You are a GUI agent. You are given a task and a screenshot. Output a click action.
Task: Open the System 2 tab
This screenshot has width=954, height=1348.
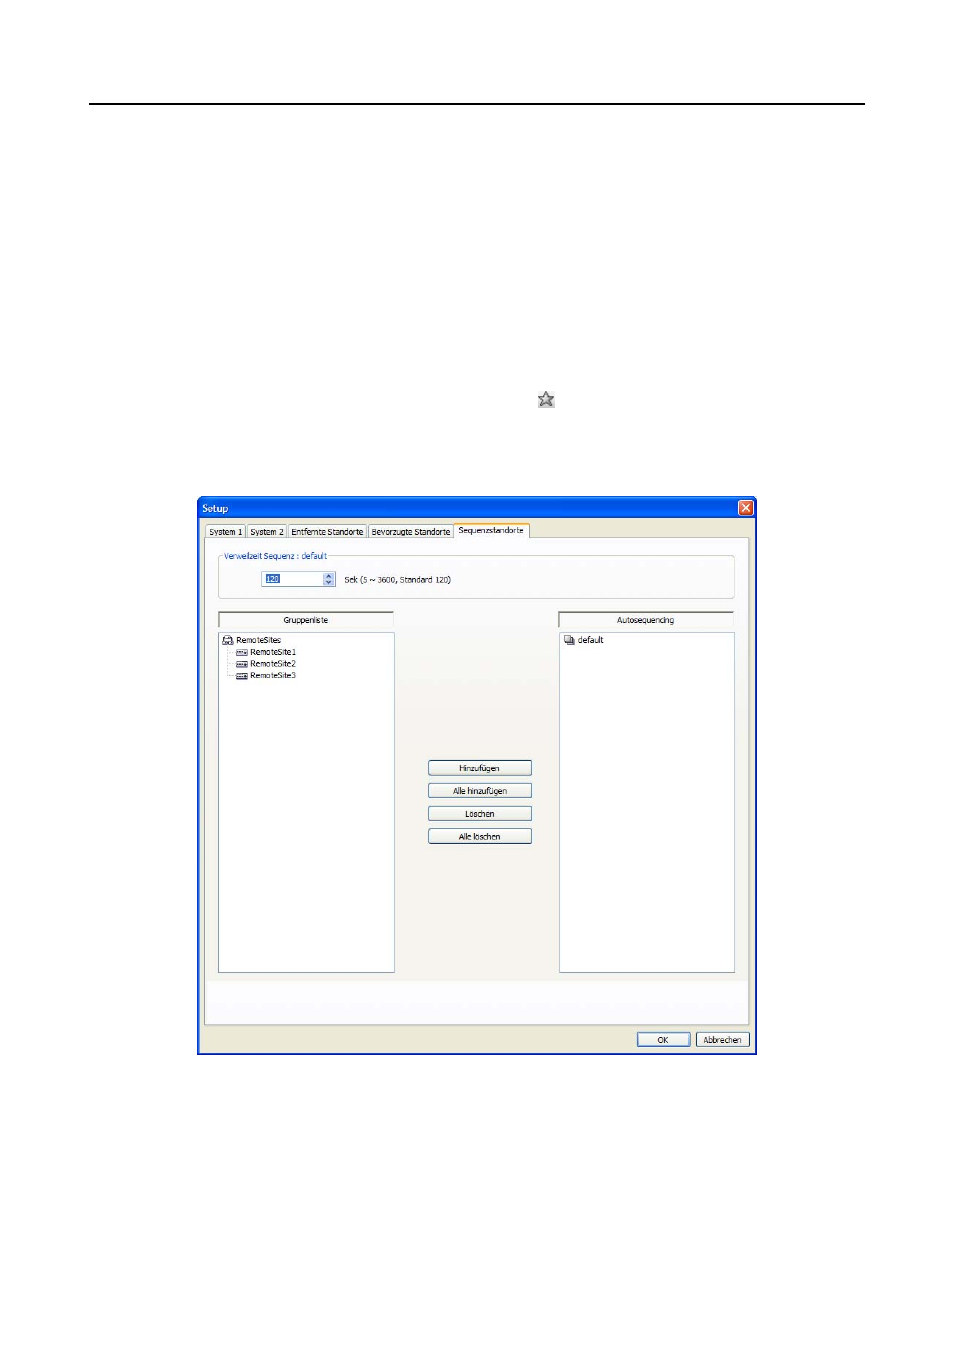(267, 532)
